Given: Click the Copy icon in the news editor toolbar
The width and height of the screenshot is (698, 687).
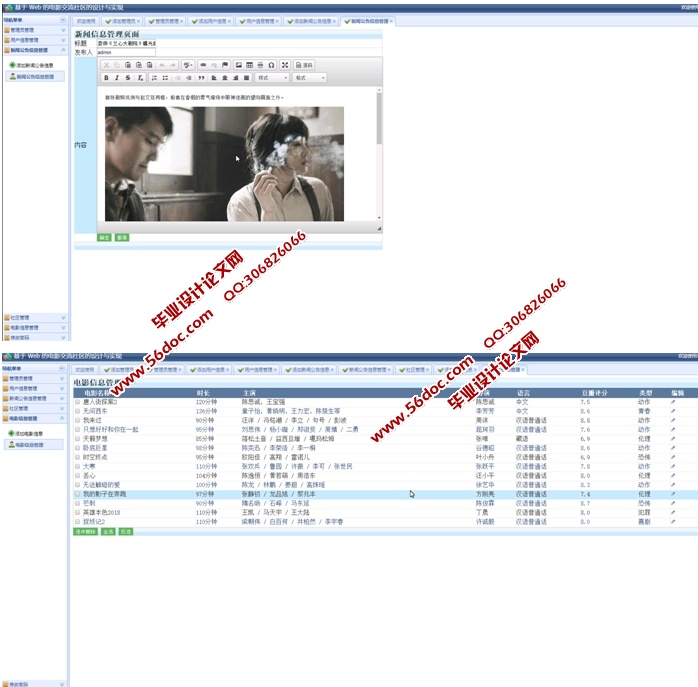Looking at the screenshot, I should click(117, 65).
